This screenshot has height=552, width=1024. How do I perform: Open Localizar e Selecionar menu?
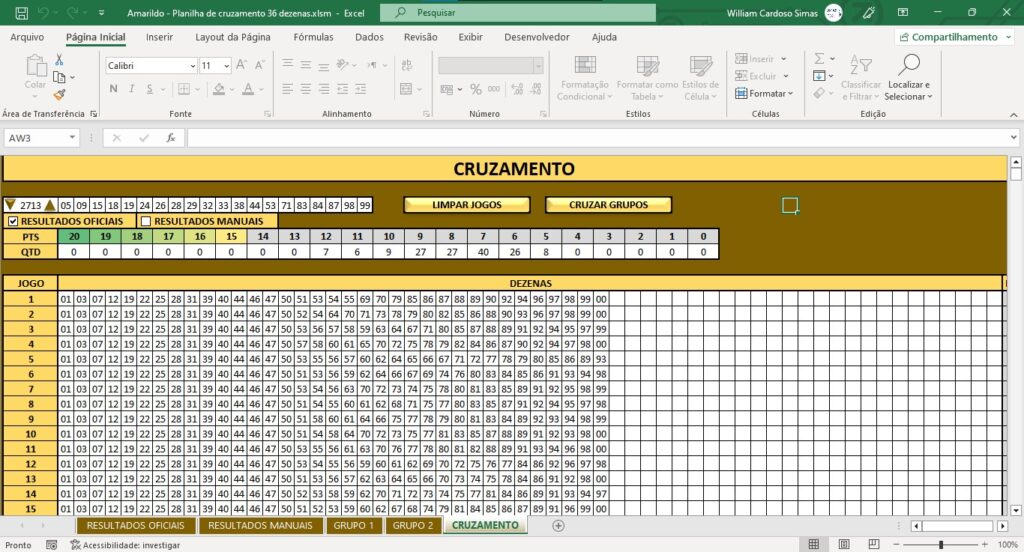[908, 78]
